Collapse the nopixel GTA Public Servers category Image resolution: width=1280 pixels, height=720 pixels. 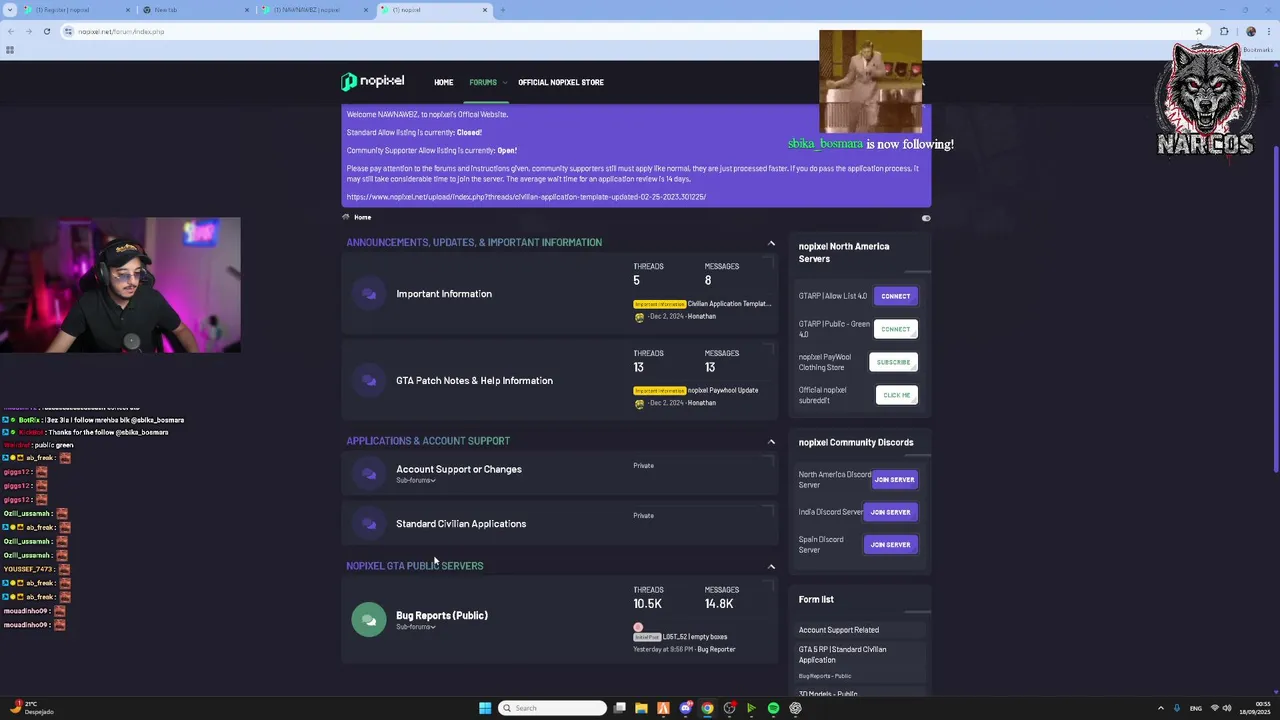[771, 566]
